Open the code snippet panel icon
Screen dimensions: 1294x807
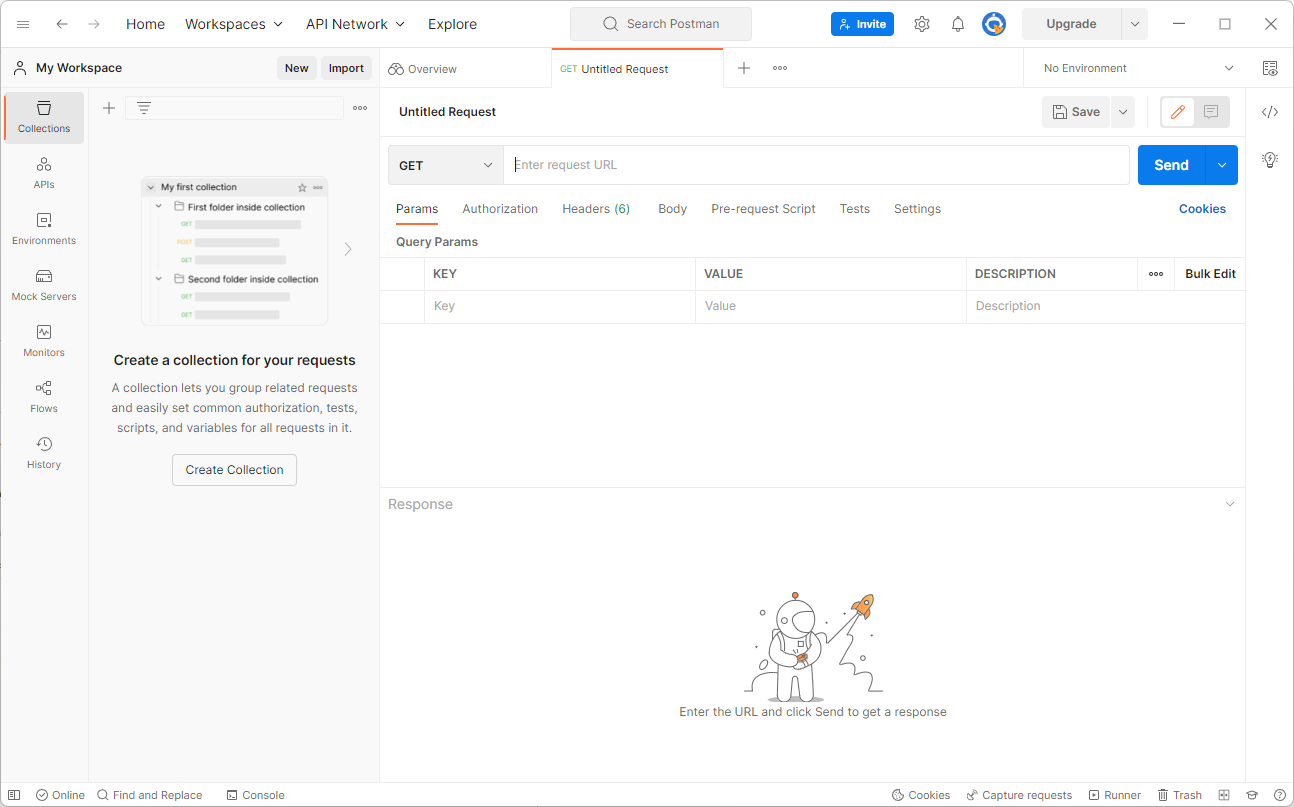point(1270,112)
